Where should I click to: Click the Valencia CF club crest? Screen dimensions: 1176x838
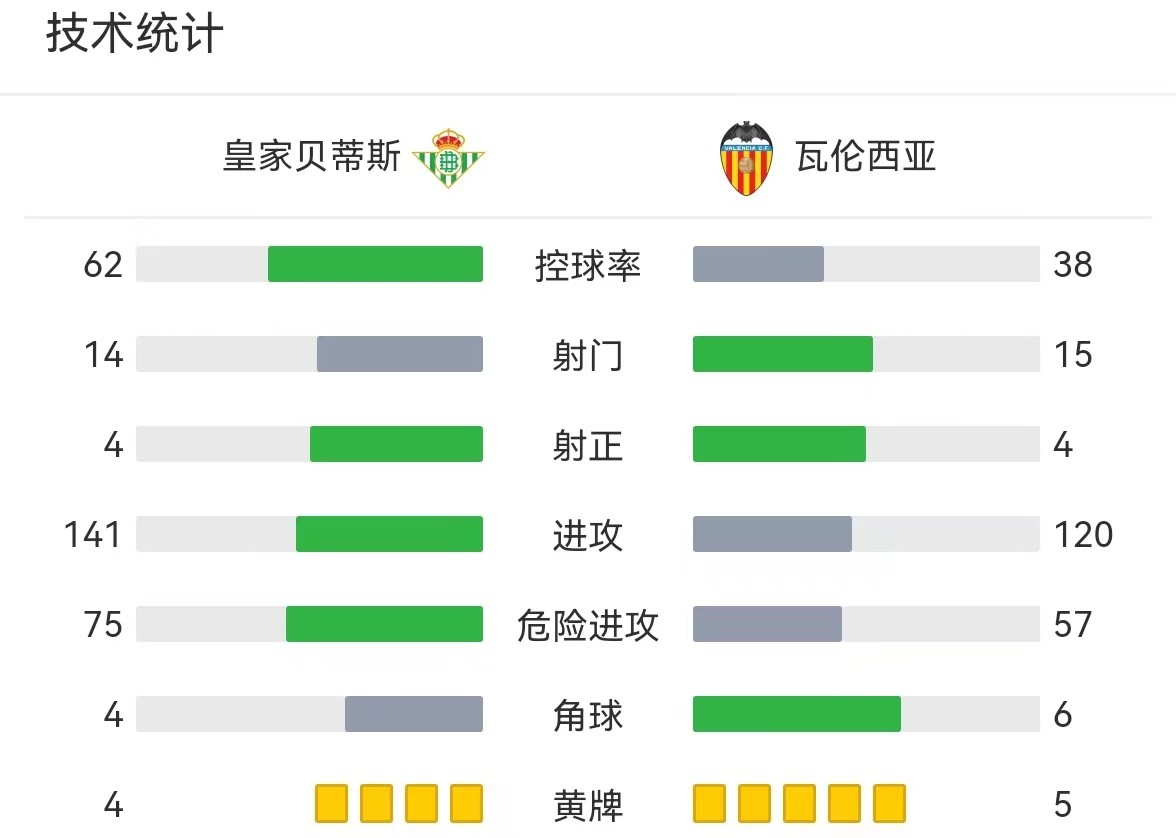point(746,158)
